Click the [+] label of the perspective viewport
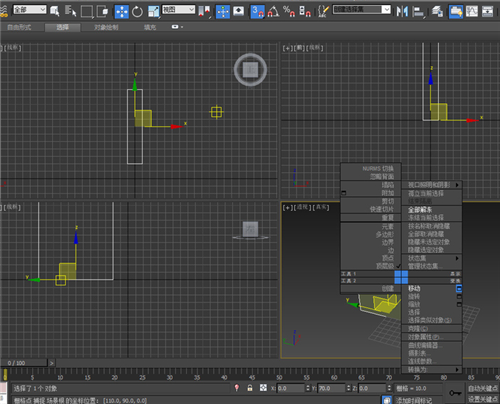500x404 pixels. pyautogui.click(x=287, y=207)
